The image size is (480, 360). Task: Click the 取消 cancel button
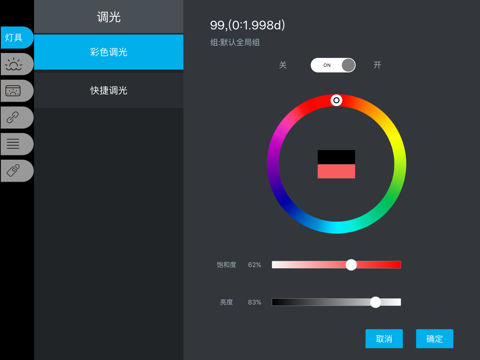(384, 339)
